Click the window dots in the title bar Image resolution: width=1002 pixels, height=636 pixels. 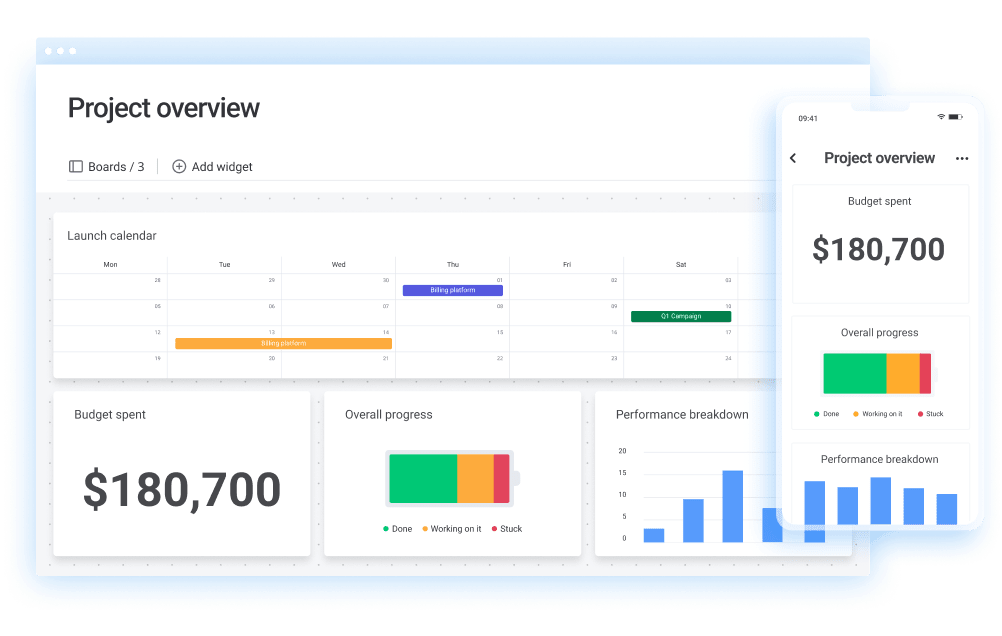pos(60,51)
